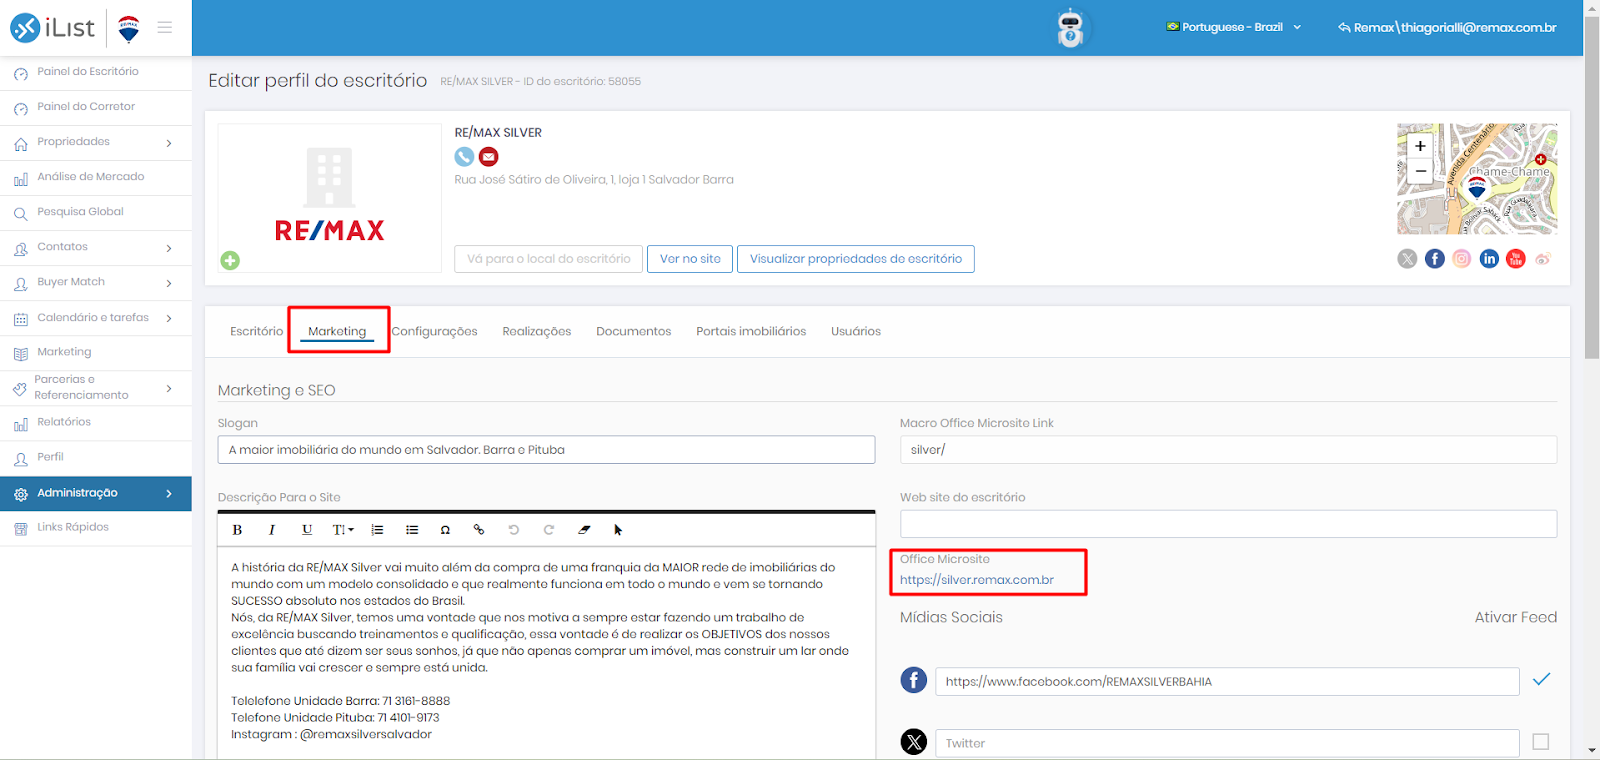Open the Portais imobiliários tab
1600x760 pixels.
coord(751,331)
